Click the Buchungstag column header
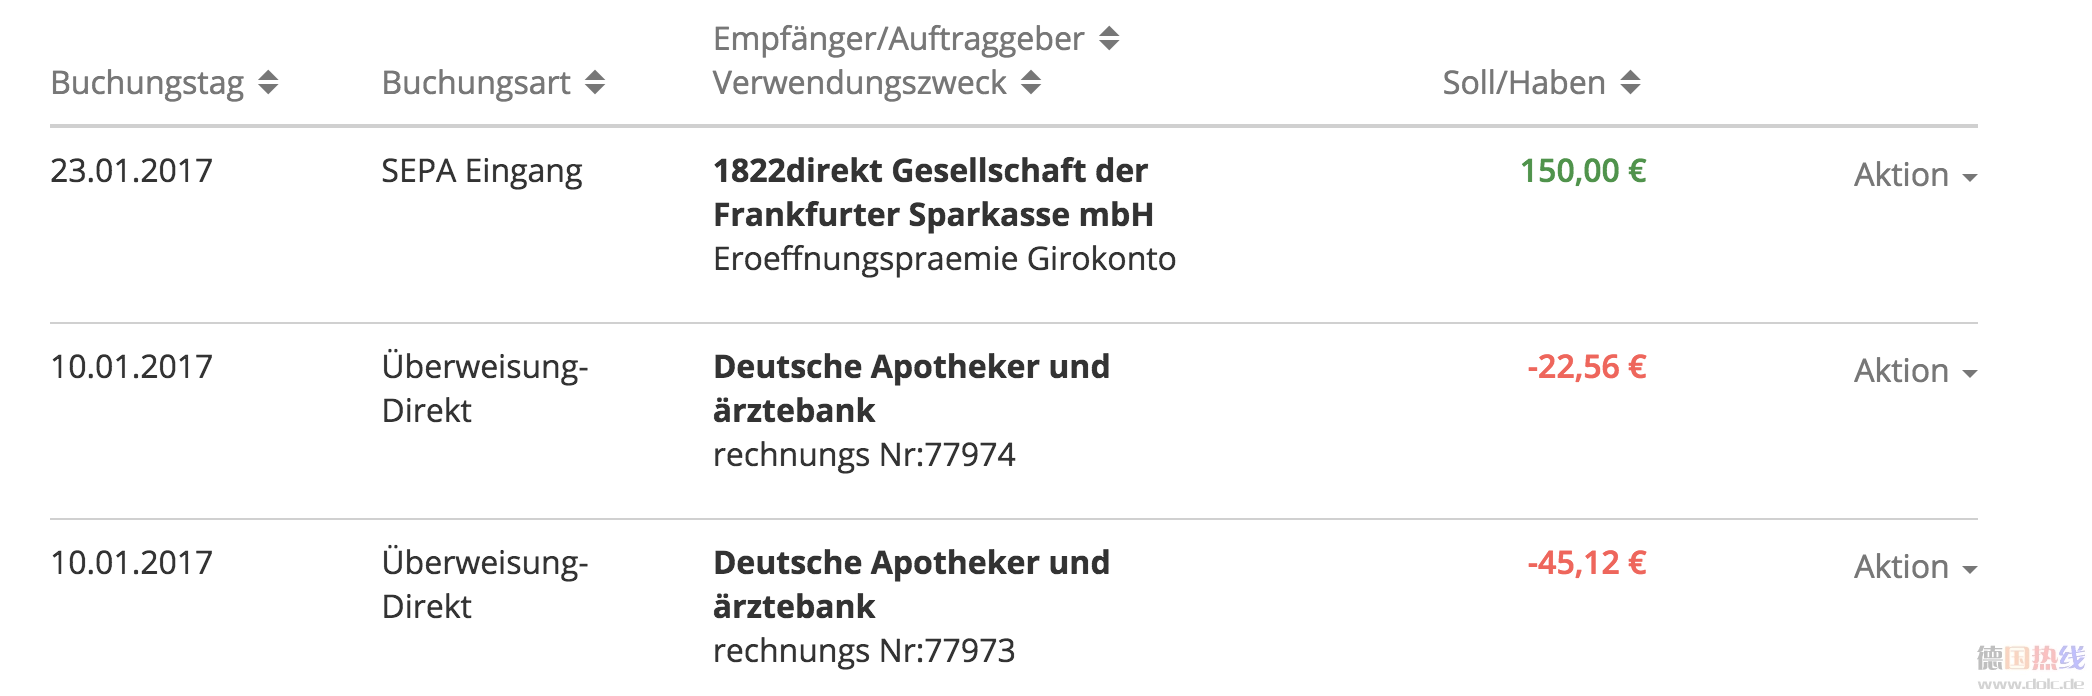 click(147, 84)
